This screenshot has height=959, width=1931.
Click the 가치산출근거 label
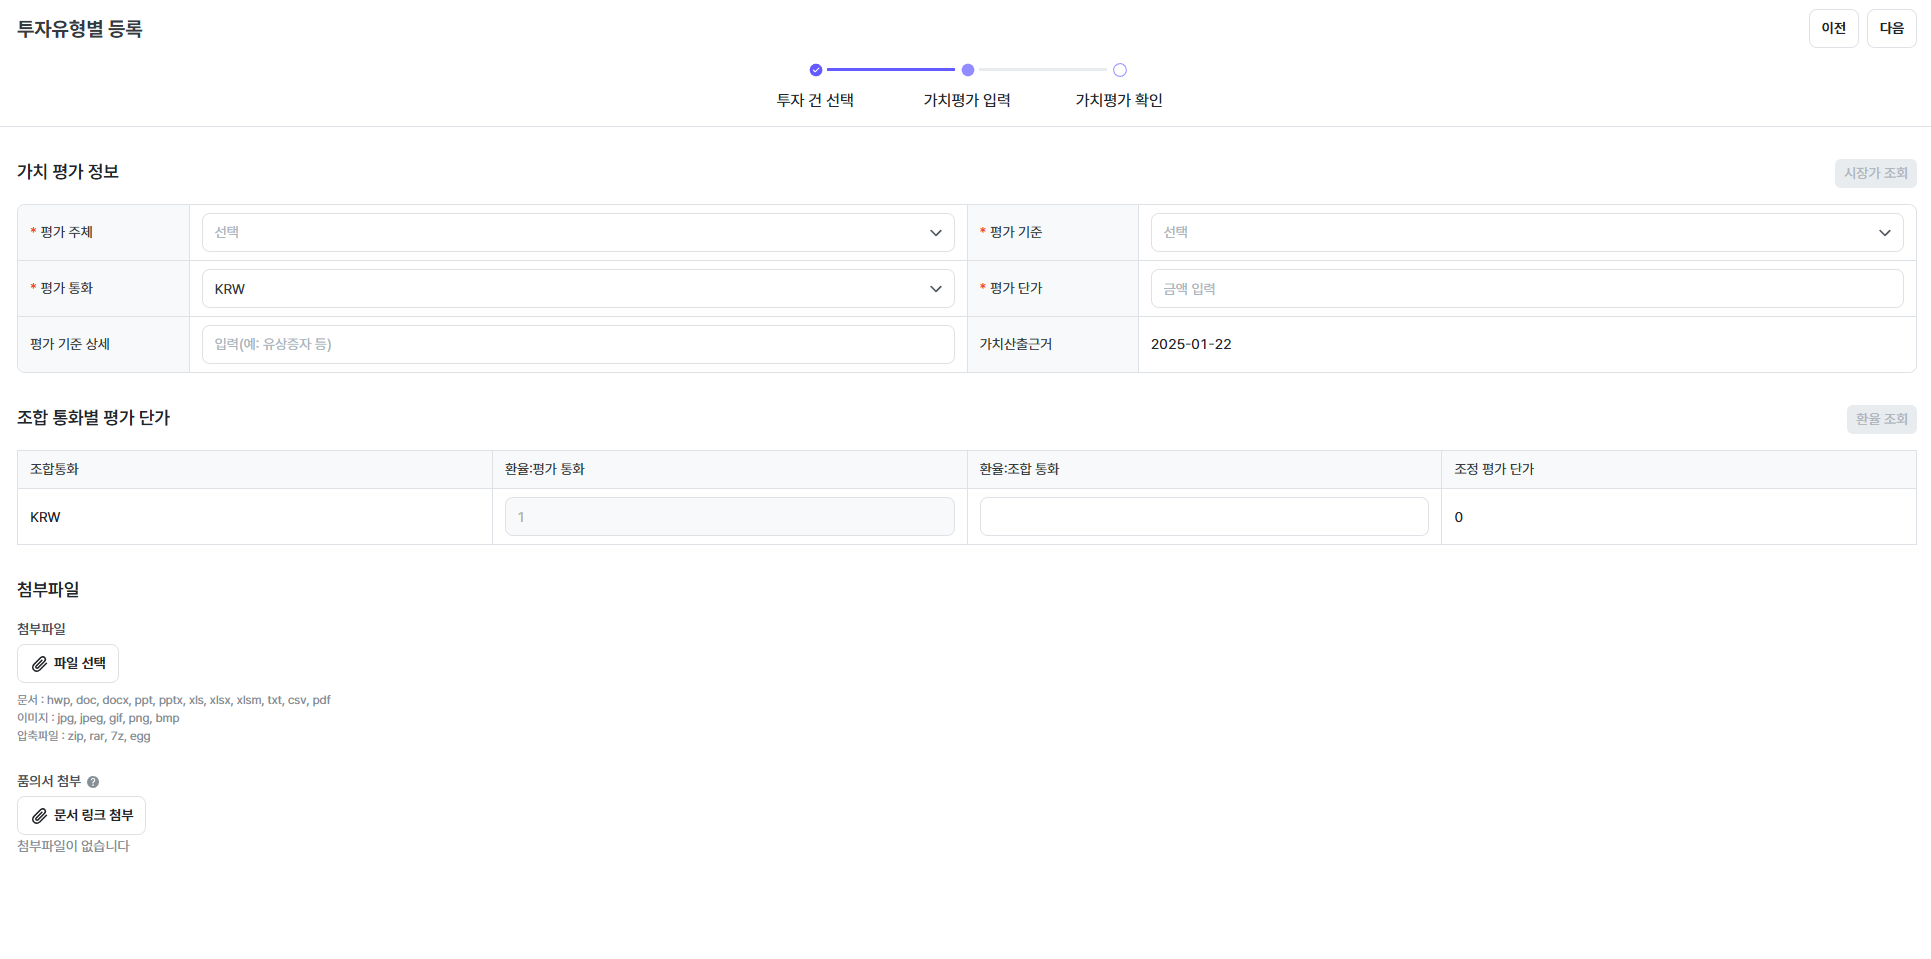(1016, 344)
